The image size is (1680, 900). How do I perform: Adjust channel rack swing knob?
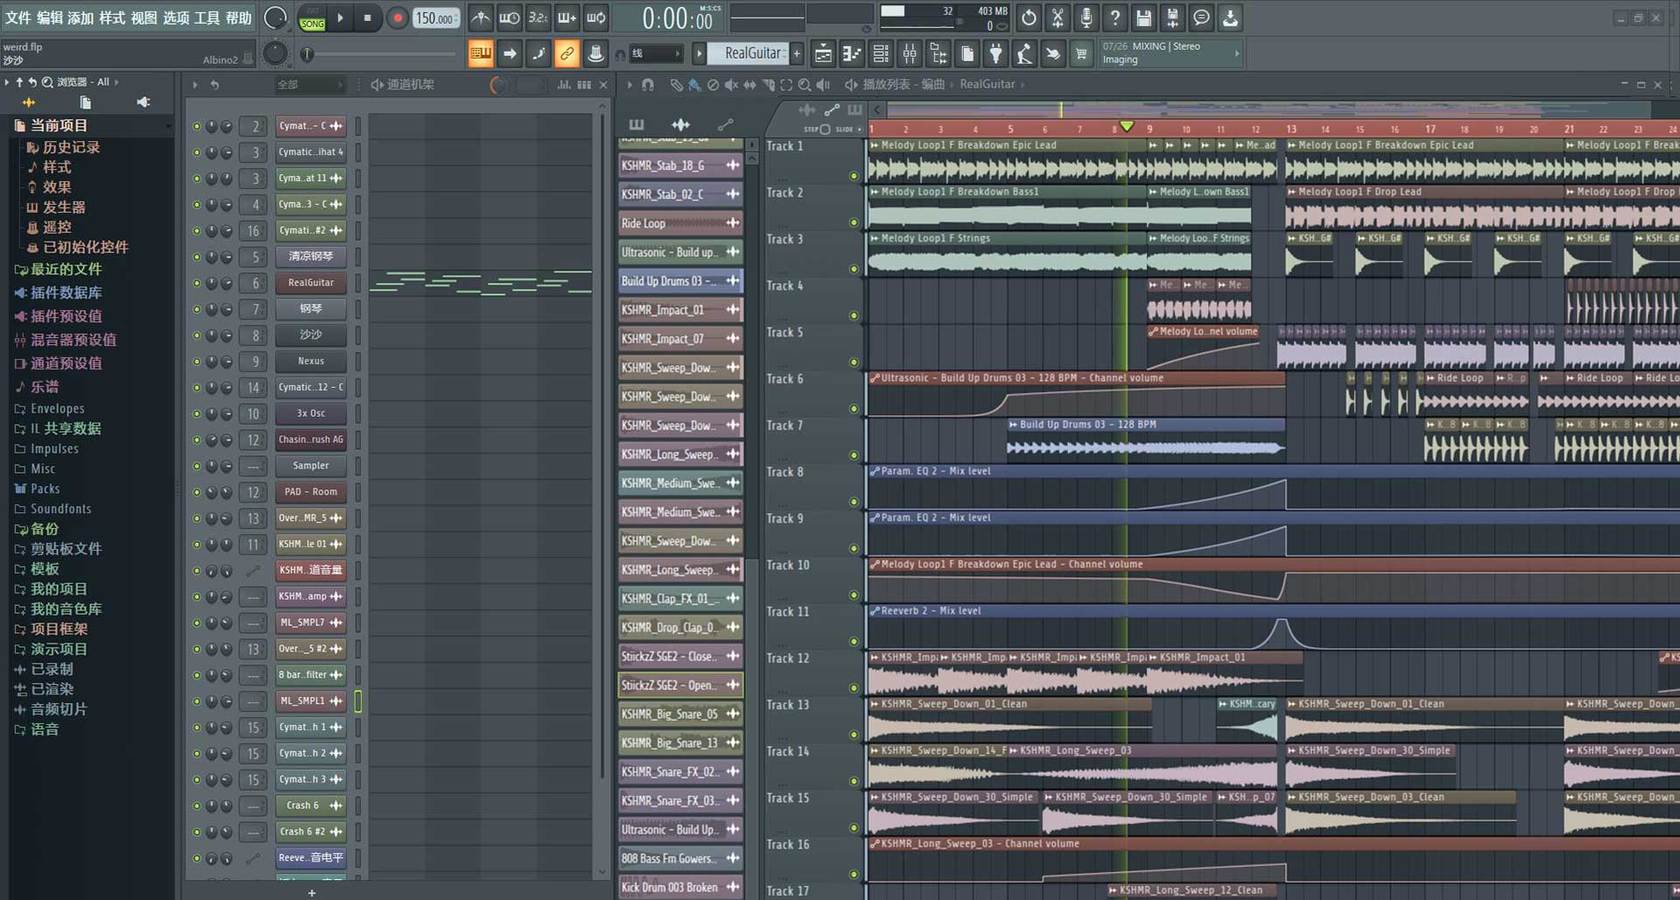497,85
